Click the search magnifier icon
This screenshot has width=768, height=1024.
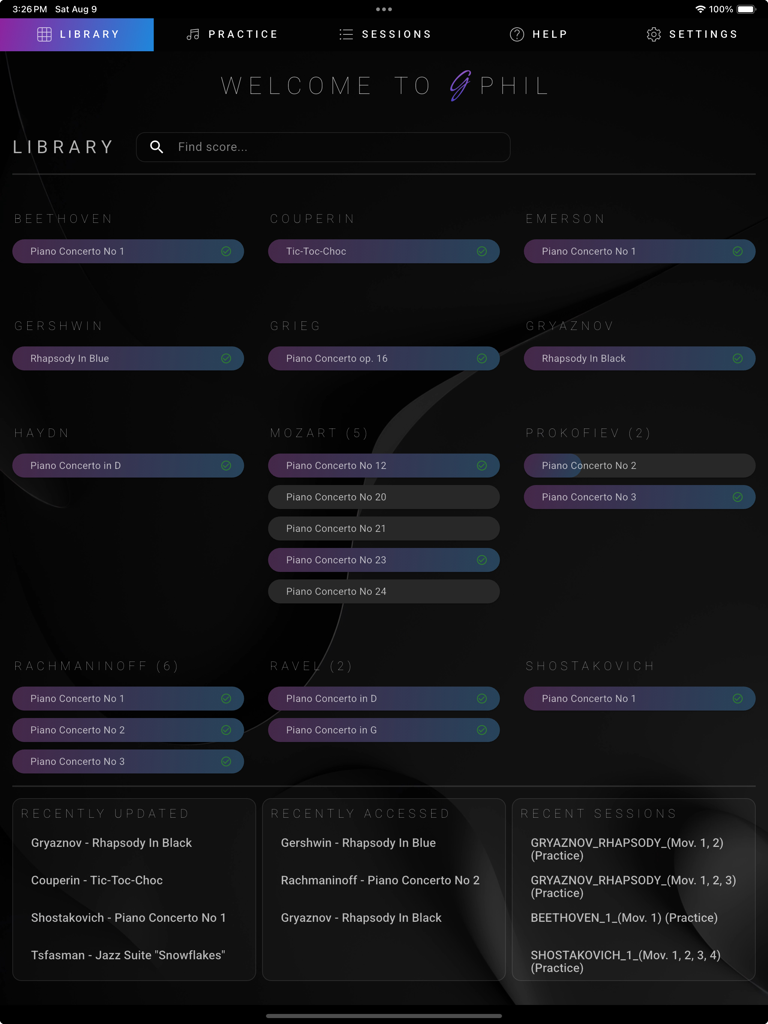coord(157,147)
